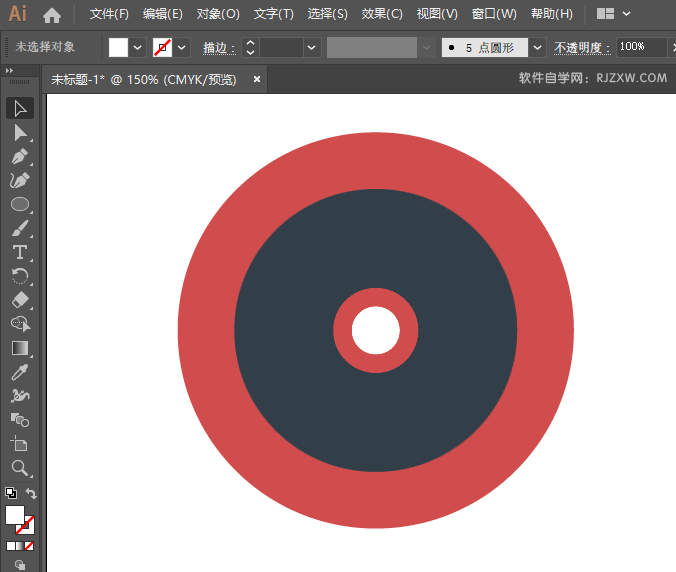Click the Home icon
The image size is (676, 572).
tap(52, 14)
